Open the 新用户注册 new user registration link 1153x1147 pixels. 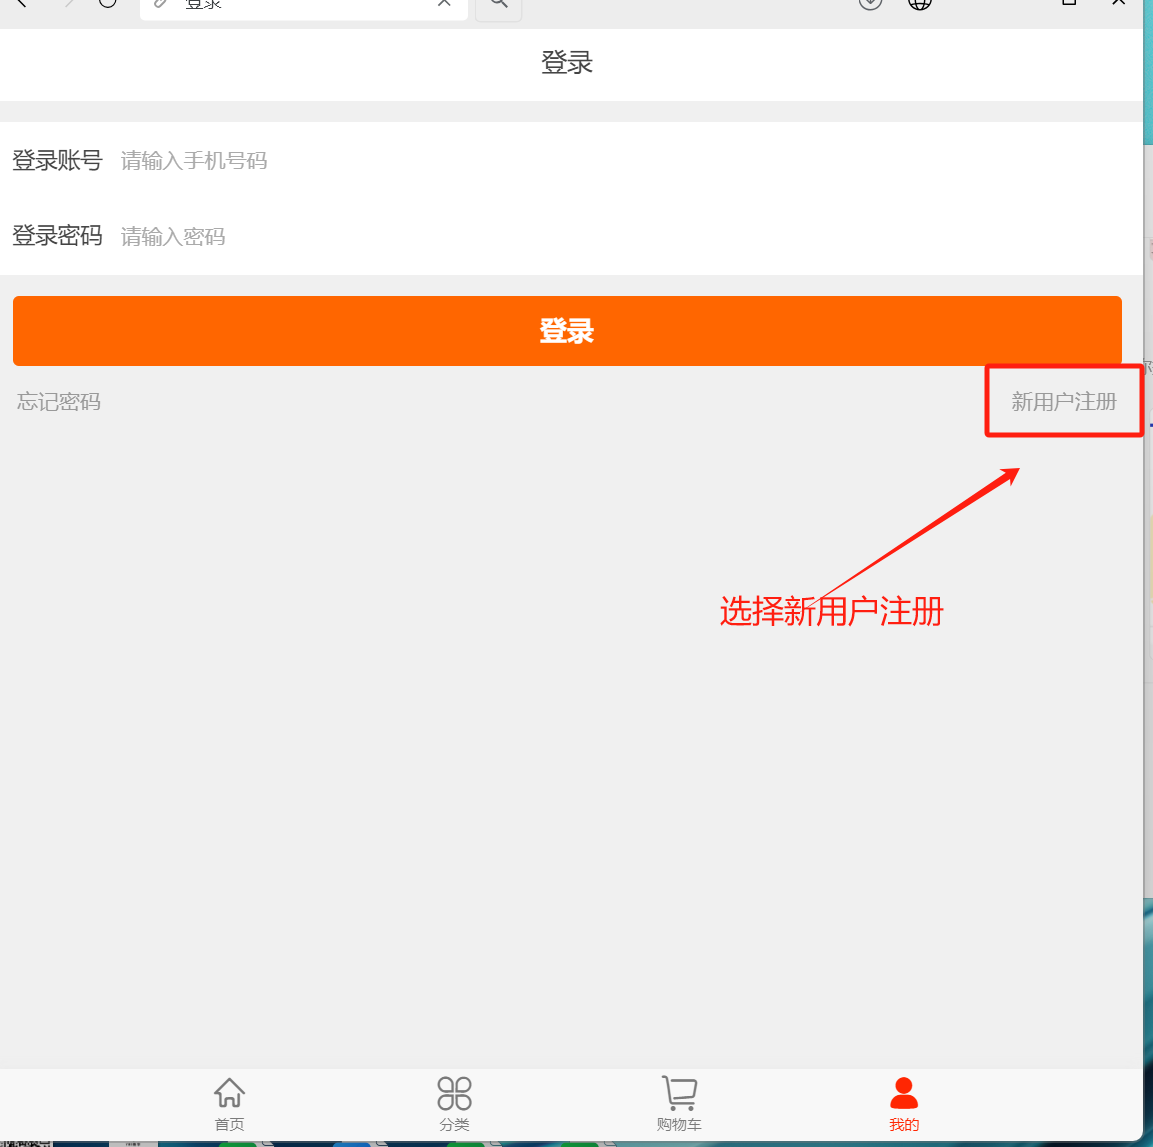point(1064,401)
